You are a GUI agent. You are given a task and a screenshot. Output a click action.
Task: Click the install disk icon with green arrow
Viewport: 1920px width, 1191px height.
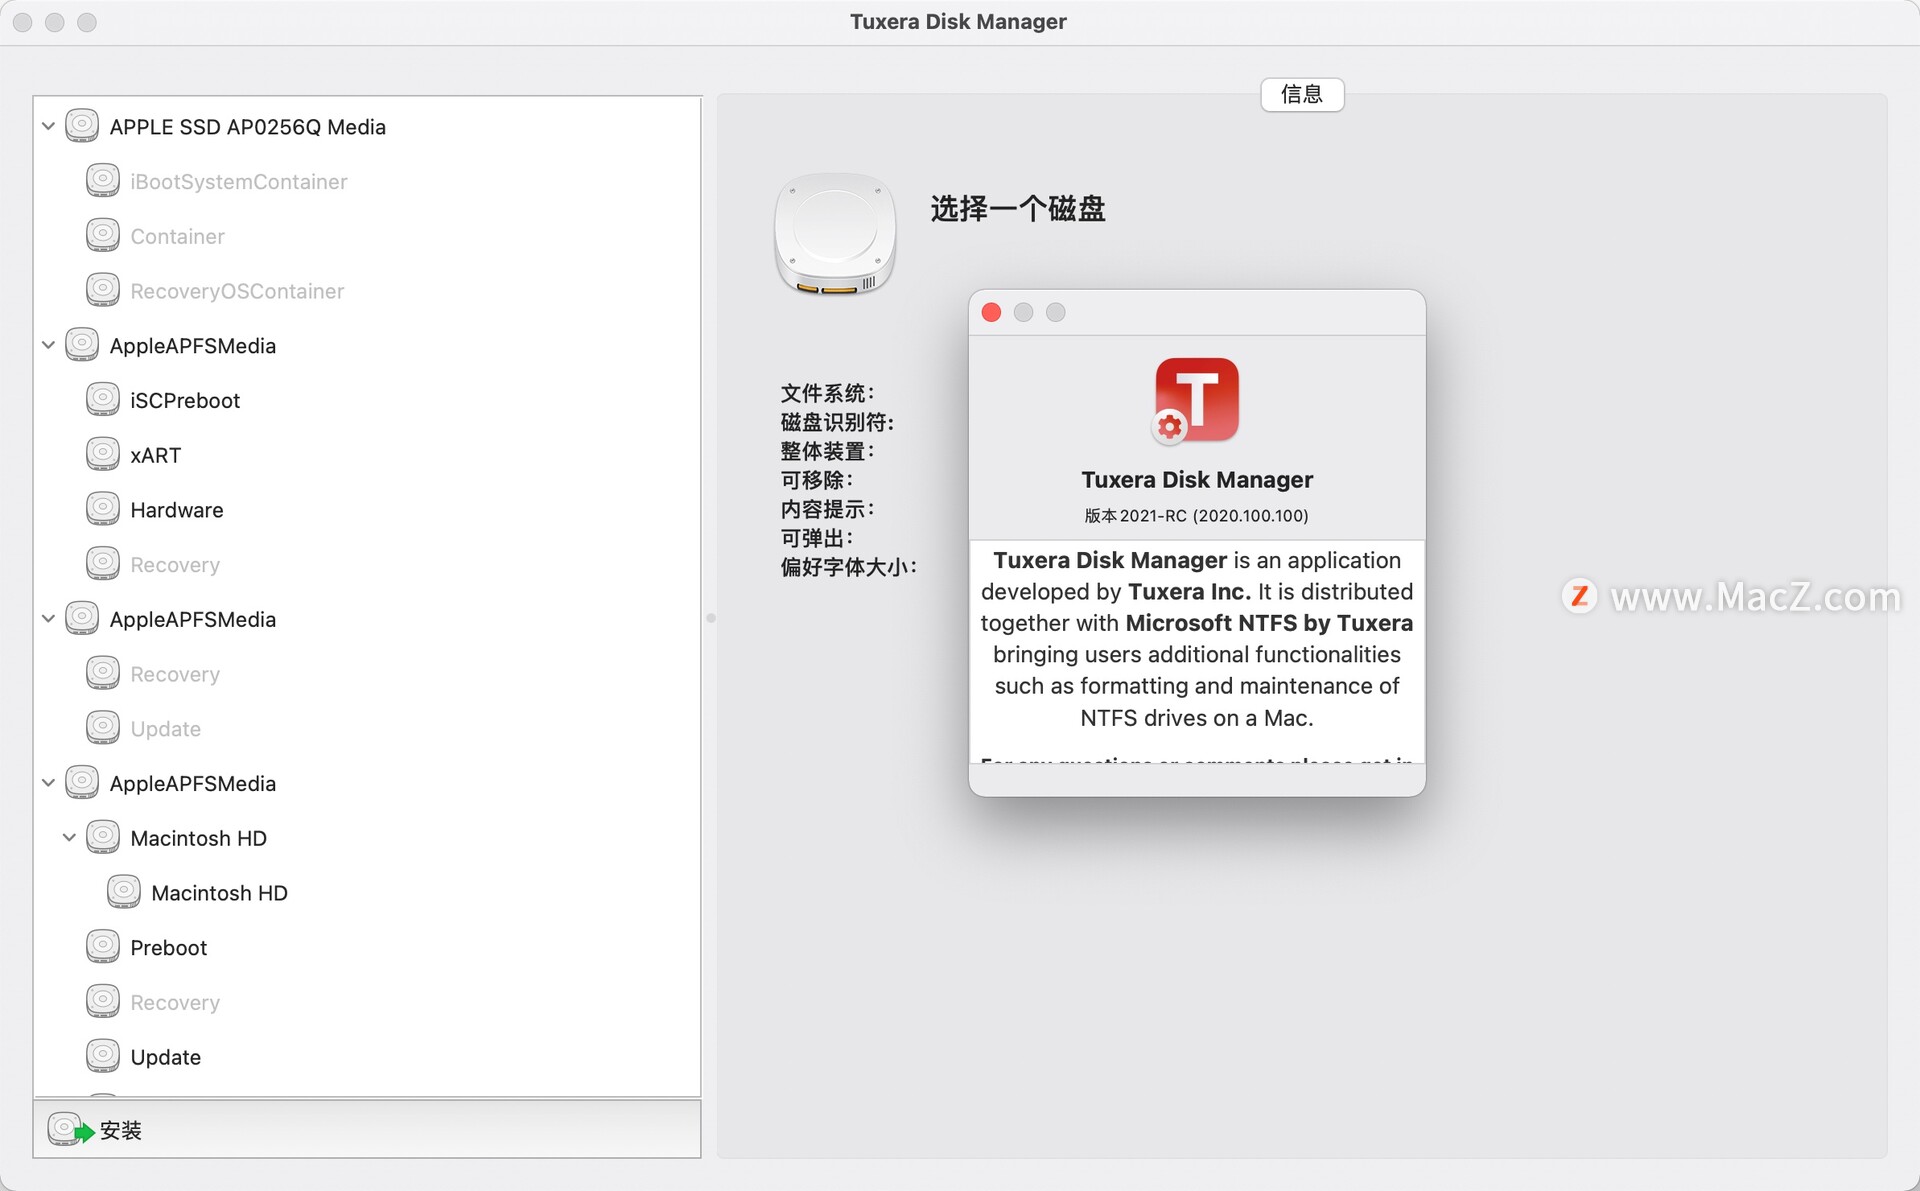(x=71, y=1130)
